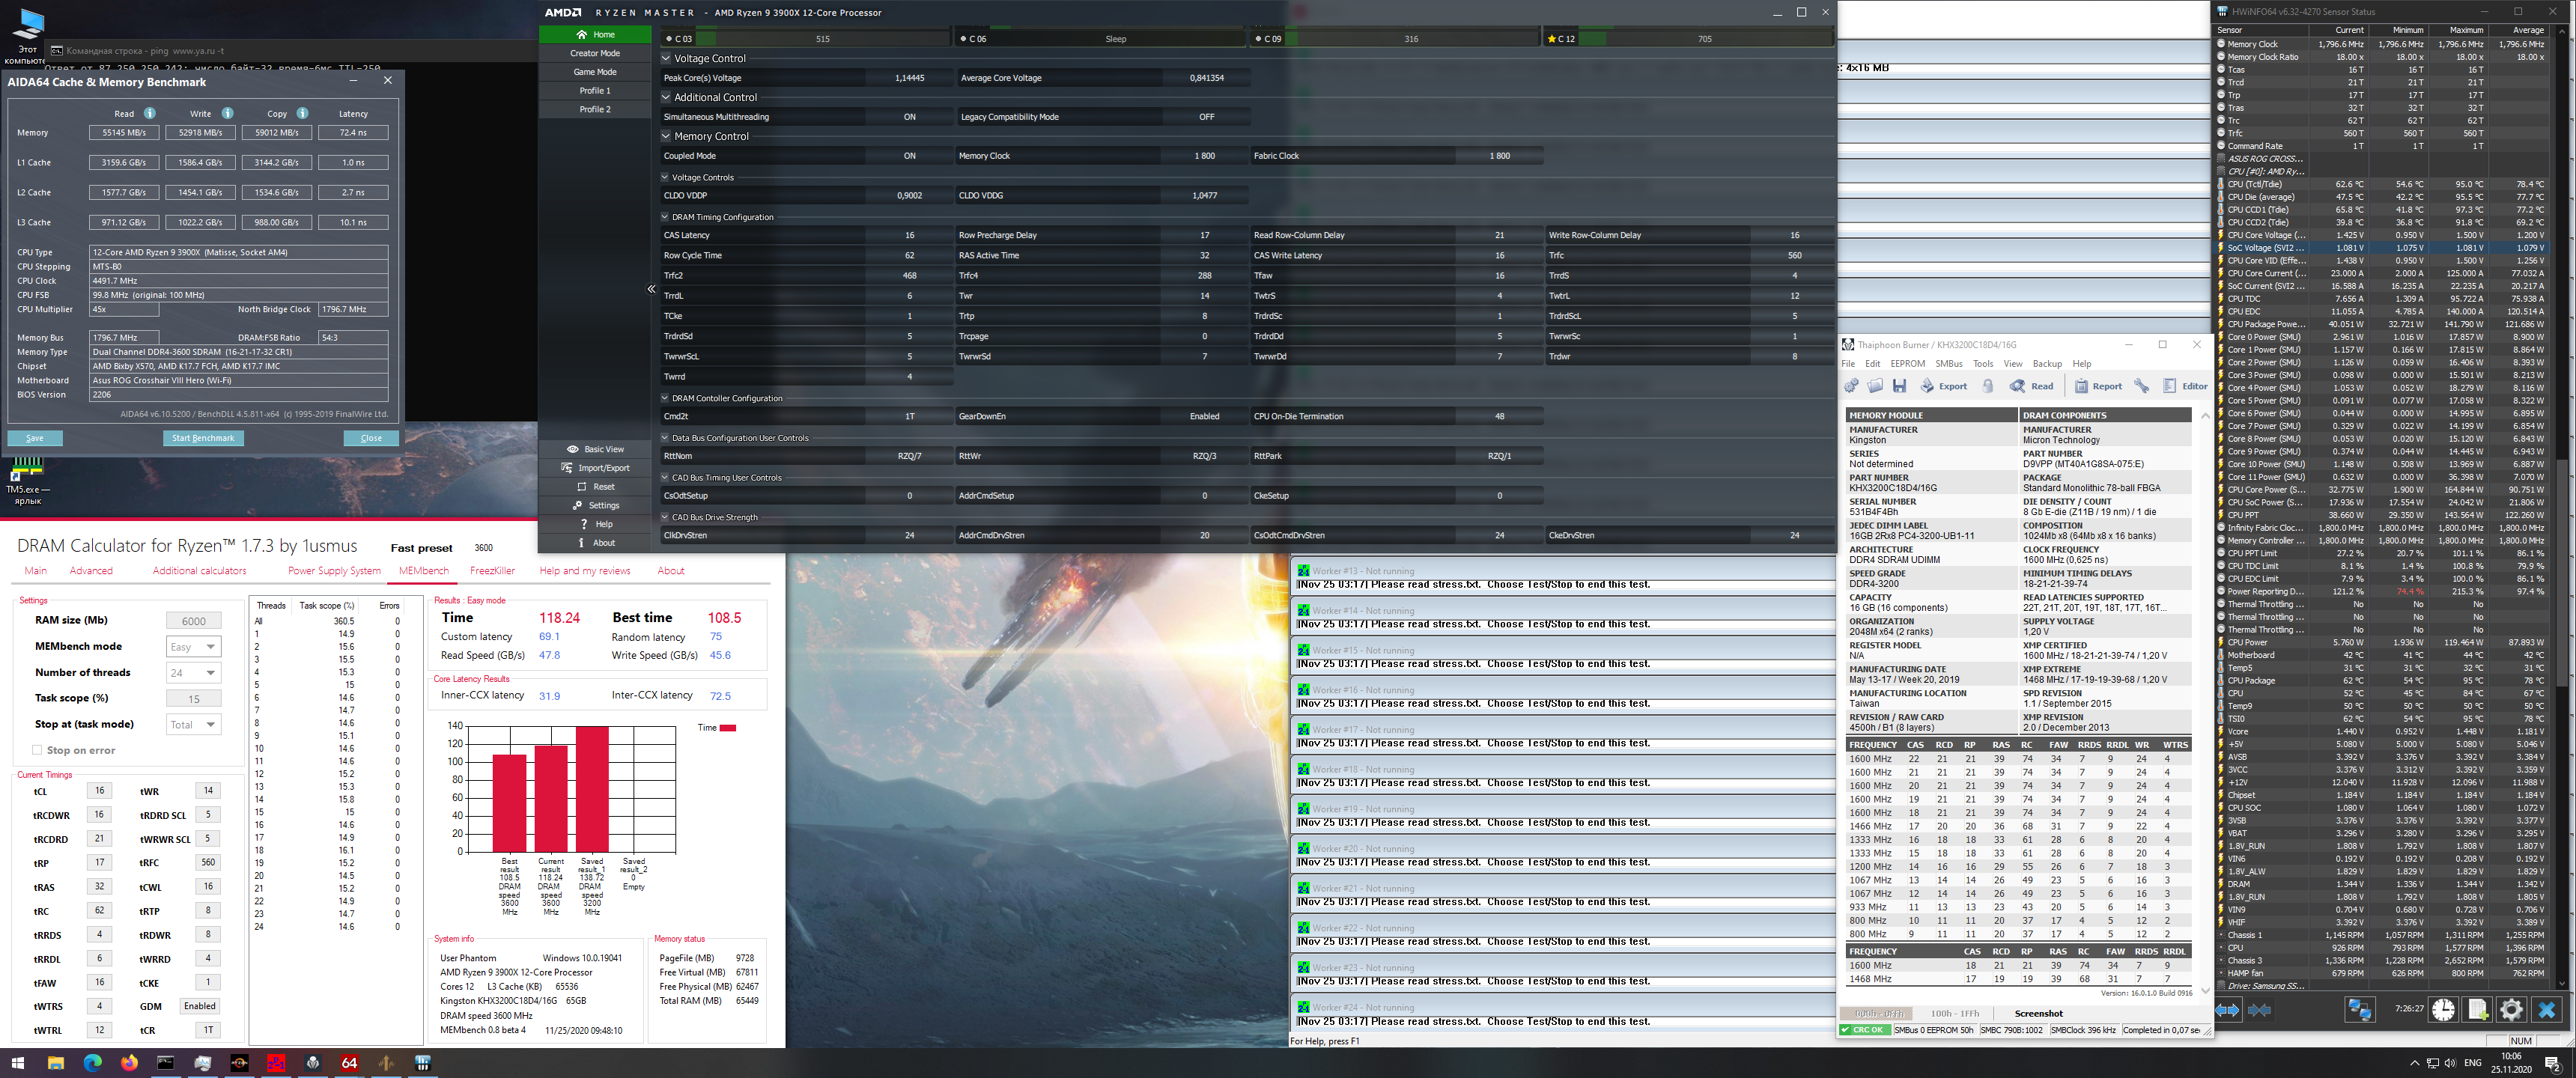
Task: Open HWiNFO gear settings icon
Action: pos(2511,1009)
